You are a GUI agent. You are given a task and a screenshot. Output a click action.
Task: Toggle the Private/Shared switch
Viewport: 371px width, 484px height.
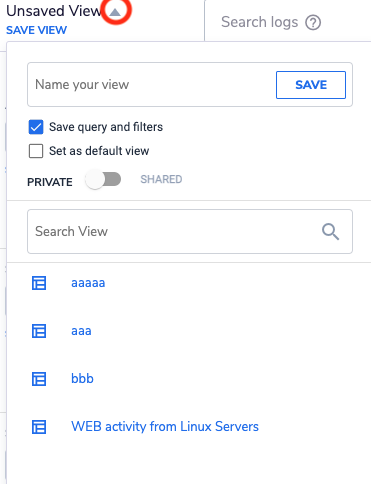(x=103, y=180)
